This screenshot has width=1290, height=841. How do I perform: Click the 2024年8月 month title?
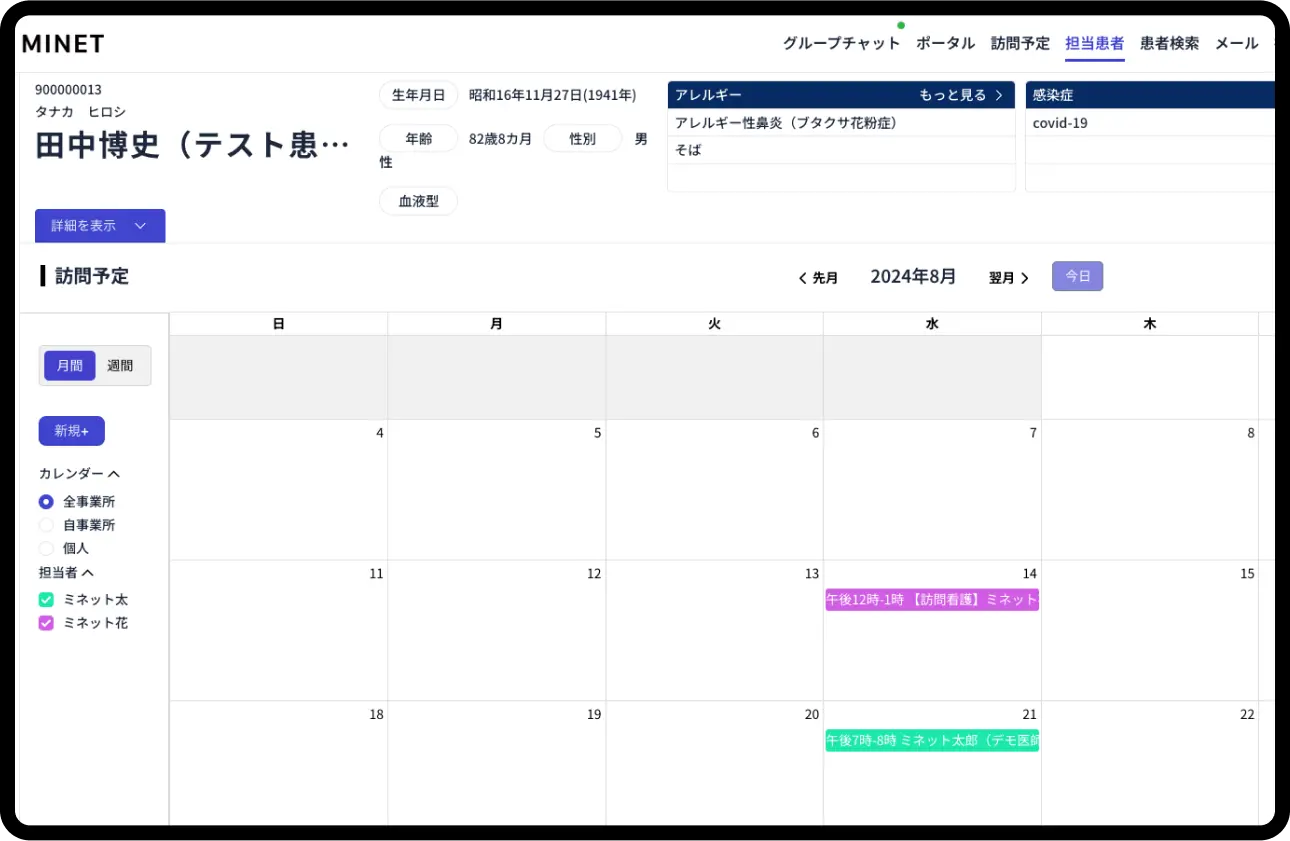point(913,277)
